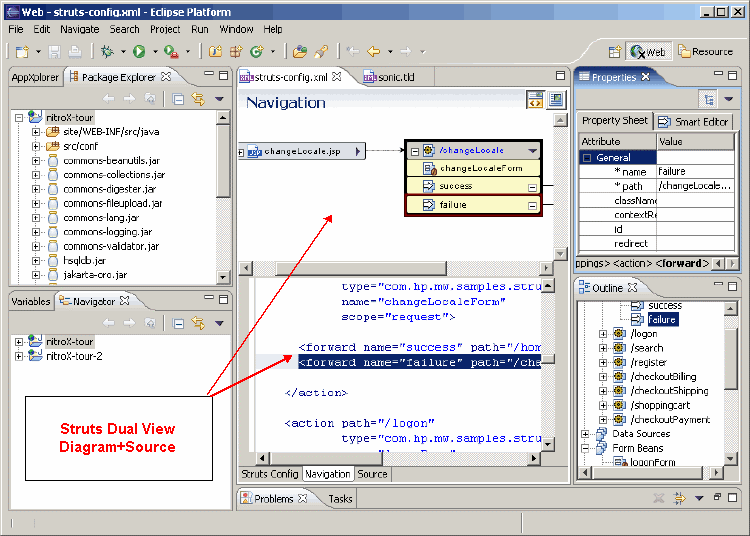Click the Save icon in the toolbar
This screenshot has height=536, width=750.
[55, 51]
